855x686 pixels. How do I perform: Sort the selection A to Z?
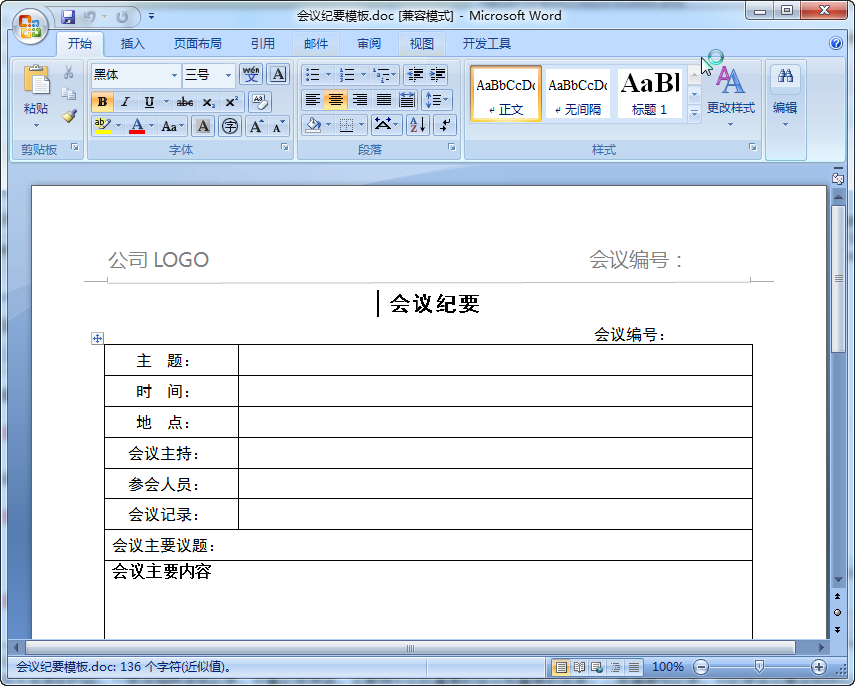coord(418,125)
